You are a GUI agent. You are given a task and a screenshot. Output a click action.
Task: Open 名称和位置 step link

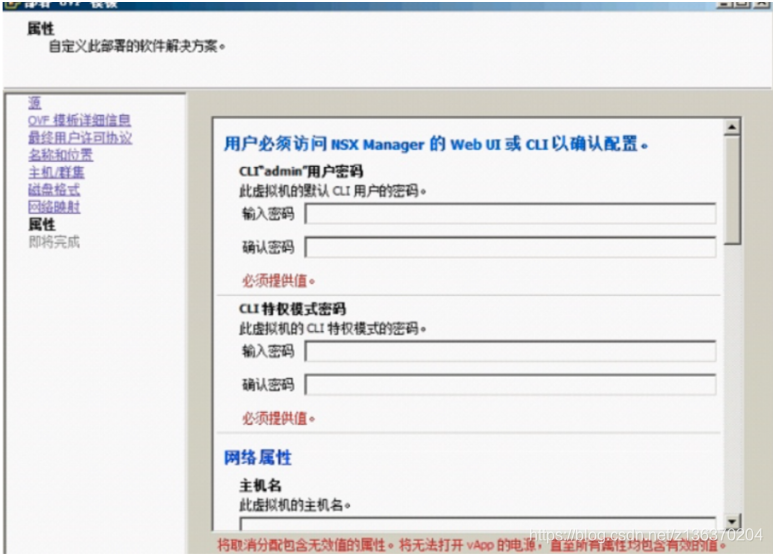coord(60,155)
